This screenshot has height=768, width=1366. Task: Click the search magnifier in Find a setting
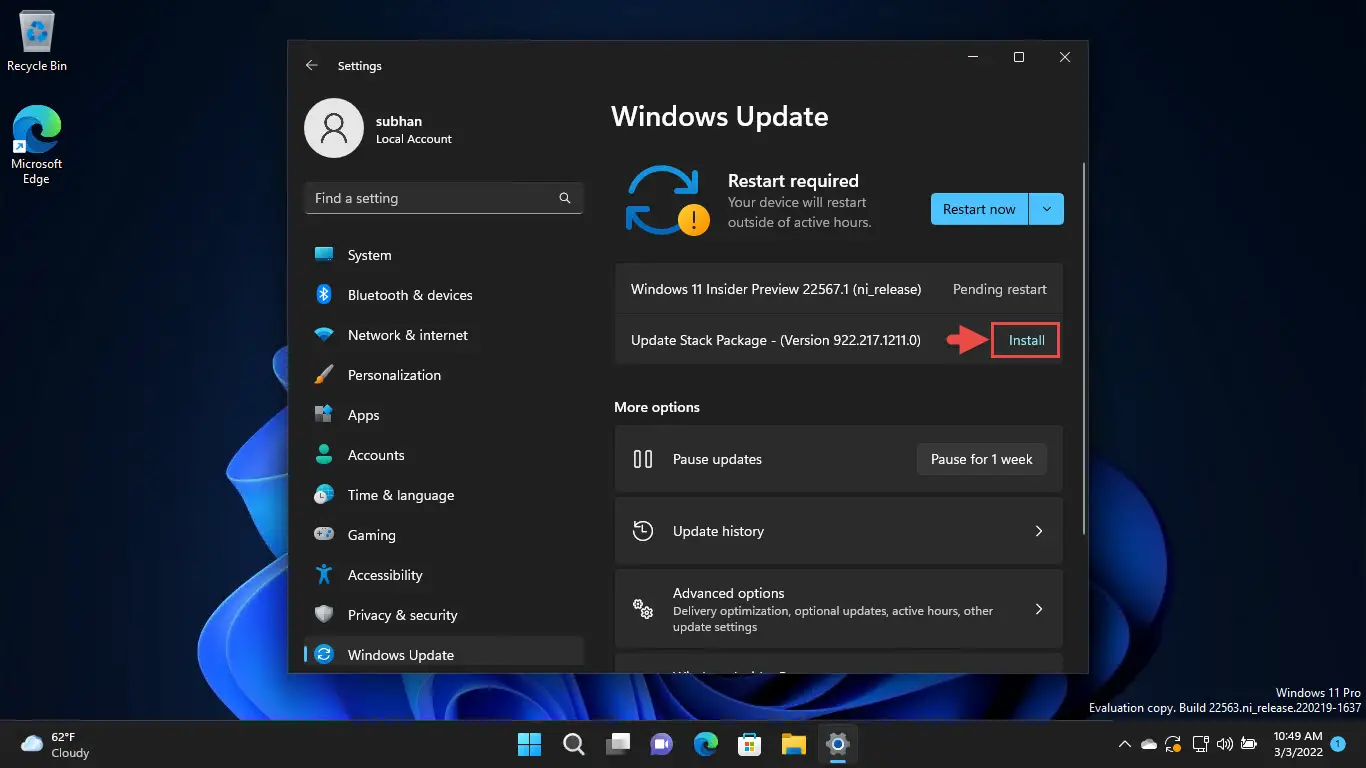pyautogui.click(x=565, y=198)
